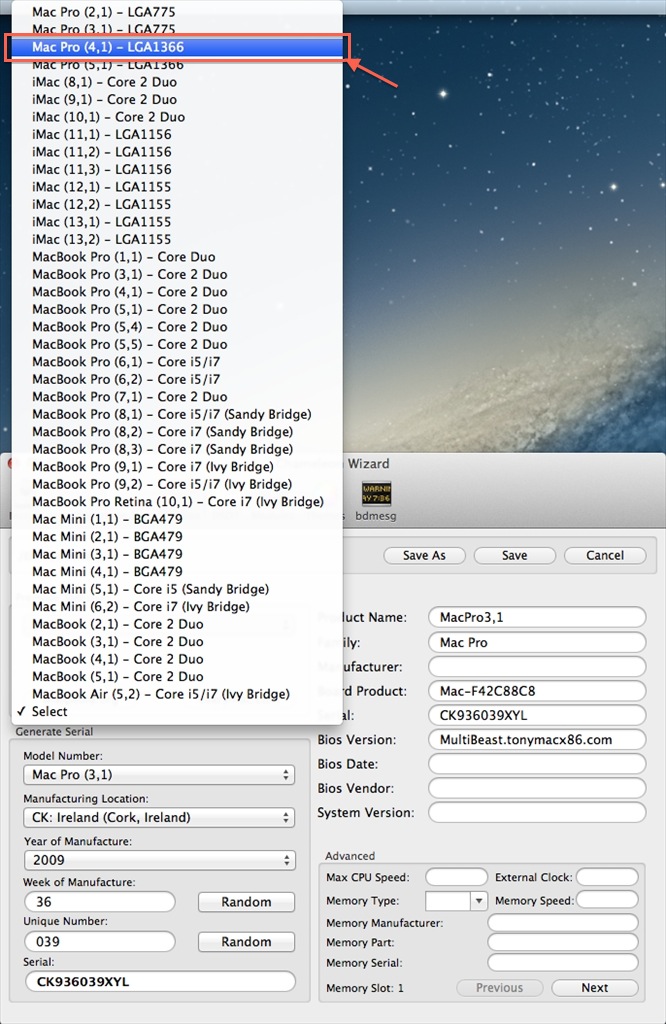Open the Manufacturing Location dropdown

coord(159,818)
